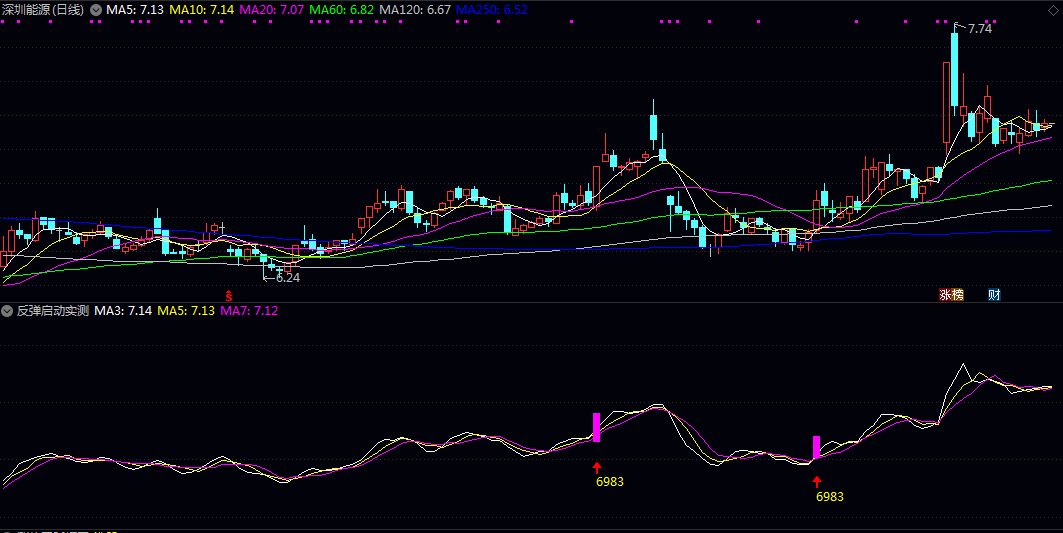Click the first red arrow labeled 6983
Viewport: 1063px width, 533px height.
(597, 466)
